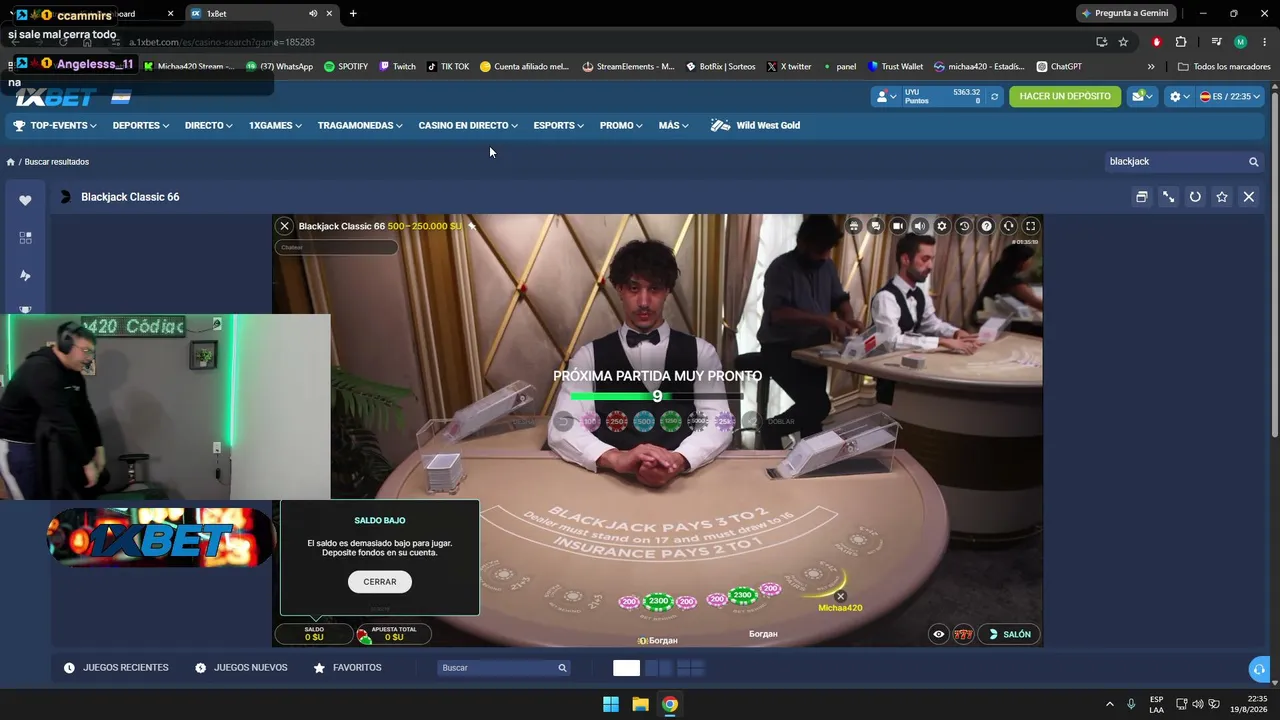Expand the PROMO dropdown
This screenshot has width=1280, height=720.
[x=621, y=126]
